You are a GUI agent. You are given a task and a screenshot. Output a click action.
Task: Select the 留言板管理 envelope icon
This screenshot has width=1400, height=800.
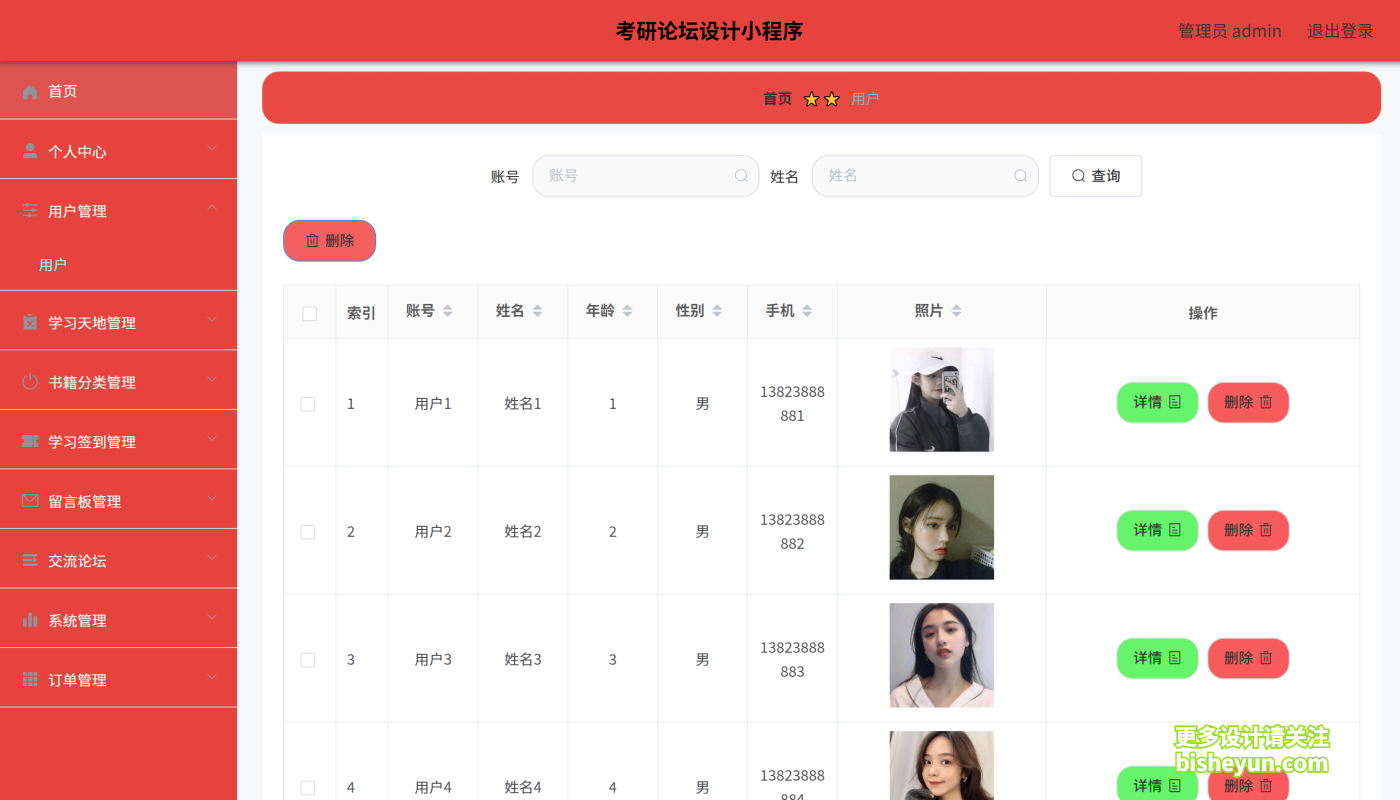pyautogui.click(x=29, y=498)
